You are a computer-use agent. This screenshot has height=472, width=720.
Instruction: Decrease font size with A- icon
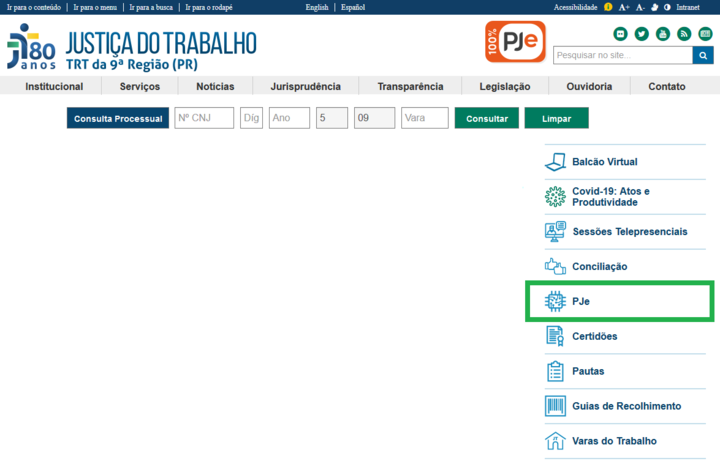coord(640,7)
